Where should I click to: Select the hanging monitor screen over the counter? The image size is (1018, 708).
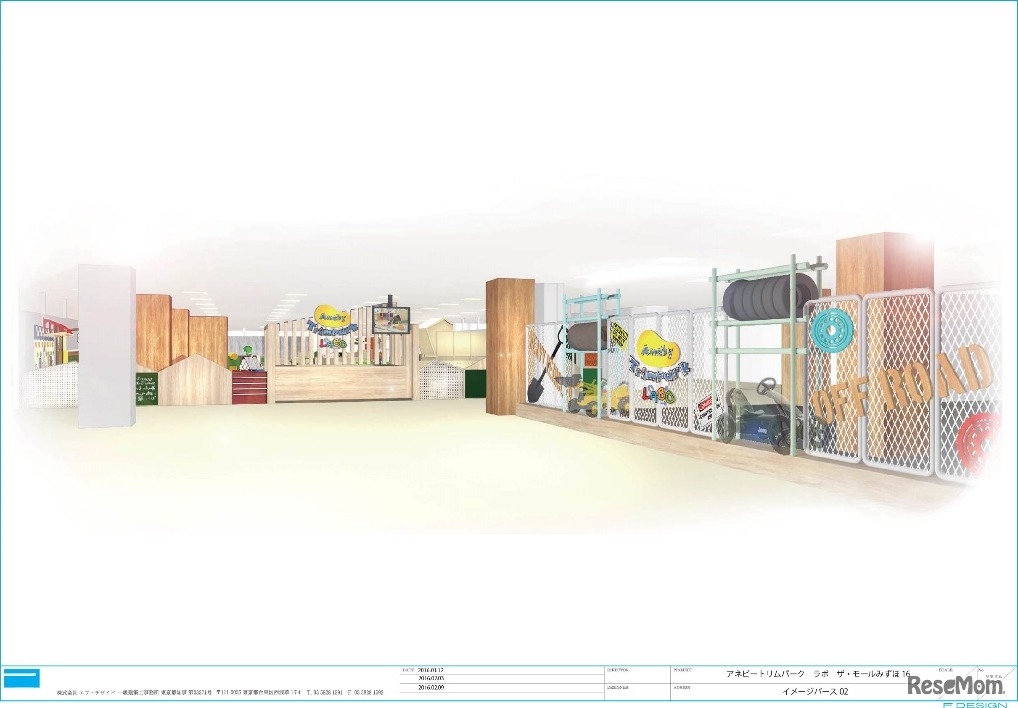click(391, 320)
